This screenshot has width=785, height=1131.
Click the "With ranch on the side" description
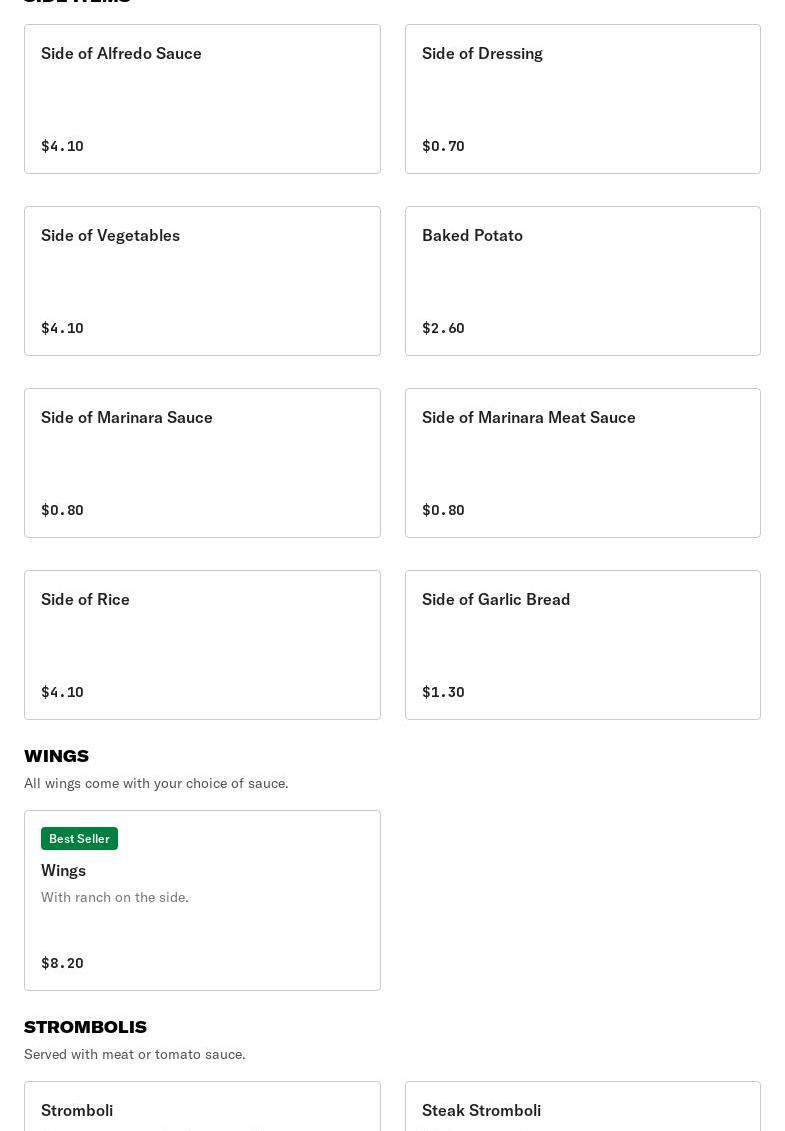point(115,897)
